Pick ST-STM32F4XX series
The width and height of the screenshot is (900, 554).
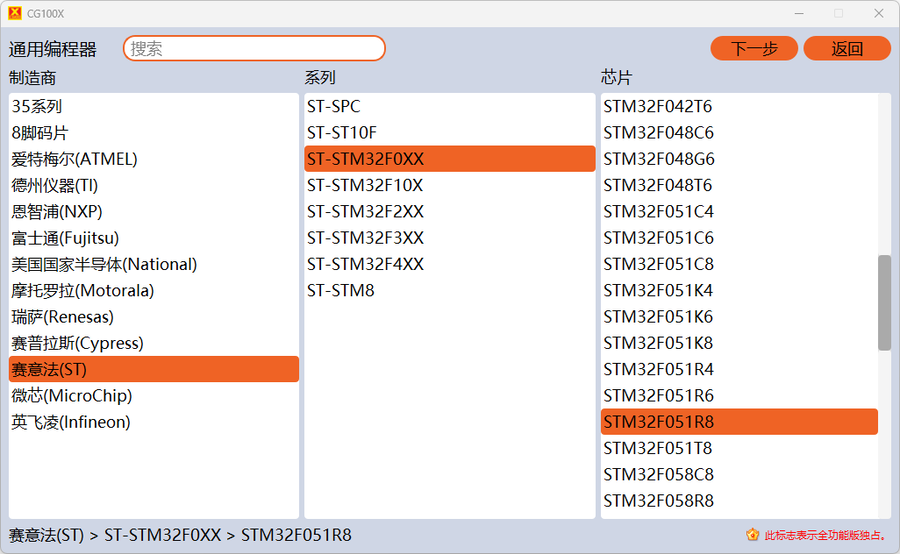pyautogui.click(x=365, y=264)
